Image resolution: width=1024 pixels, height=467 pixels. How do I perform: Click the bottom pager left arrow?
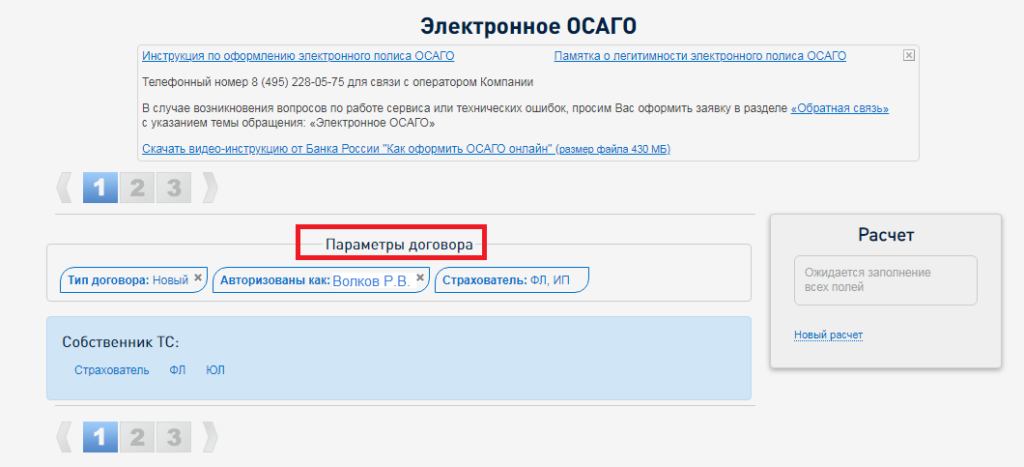[x=65, y=436]
